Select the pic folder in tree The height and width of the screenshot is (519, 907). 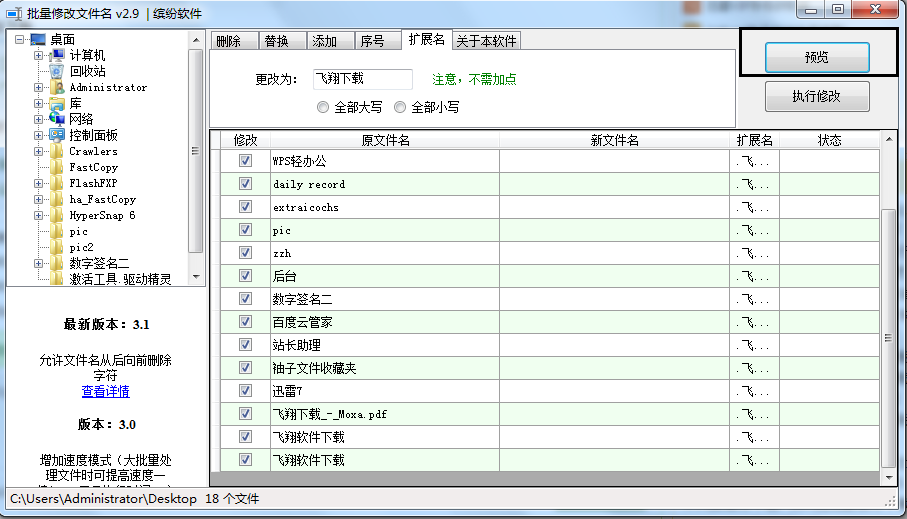tap(79, 231)
